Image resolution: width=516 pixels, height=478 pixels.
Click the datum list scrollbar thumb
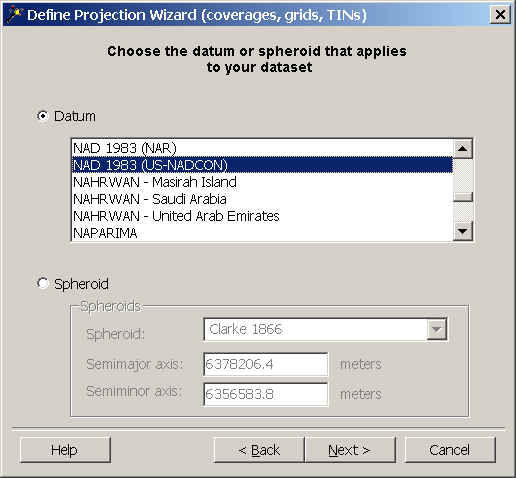pos(463,197)
